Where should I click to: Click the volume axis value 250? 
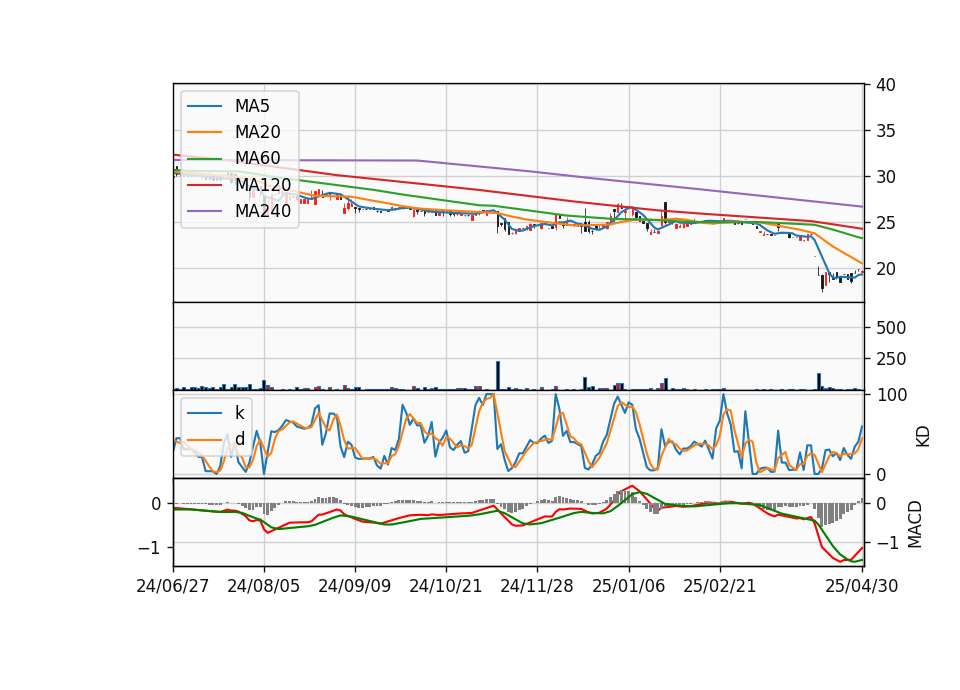(891, 359)
